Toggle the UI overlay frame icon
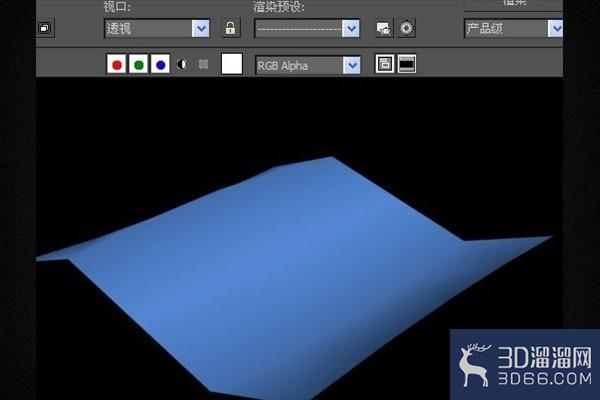This screenshot has width=600, height=400. tap(384, 64)
